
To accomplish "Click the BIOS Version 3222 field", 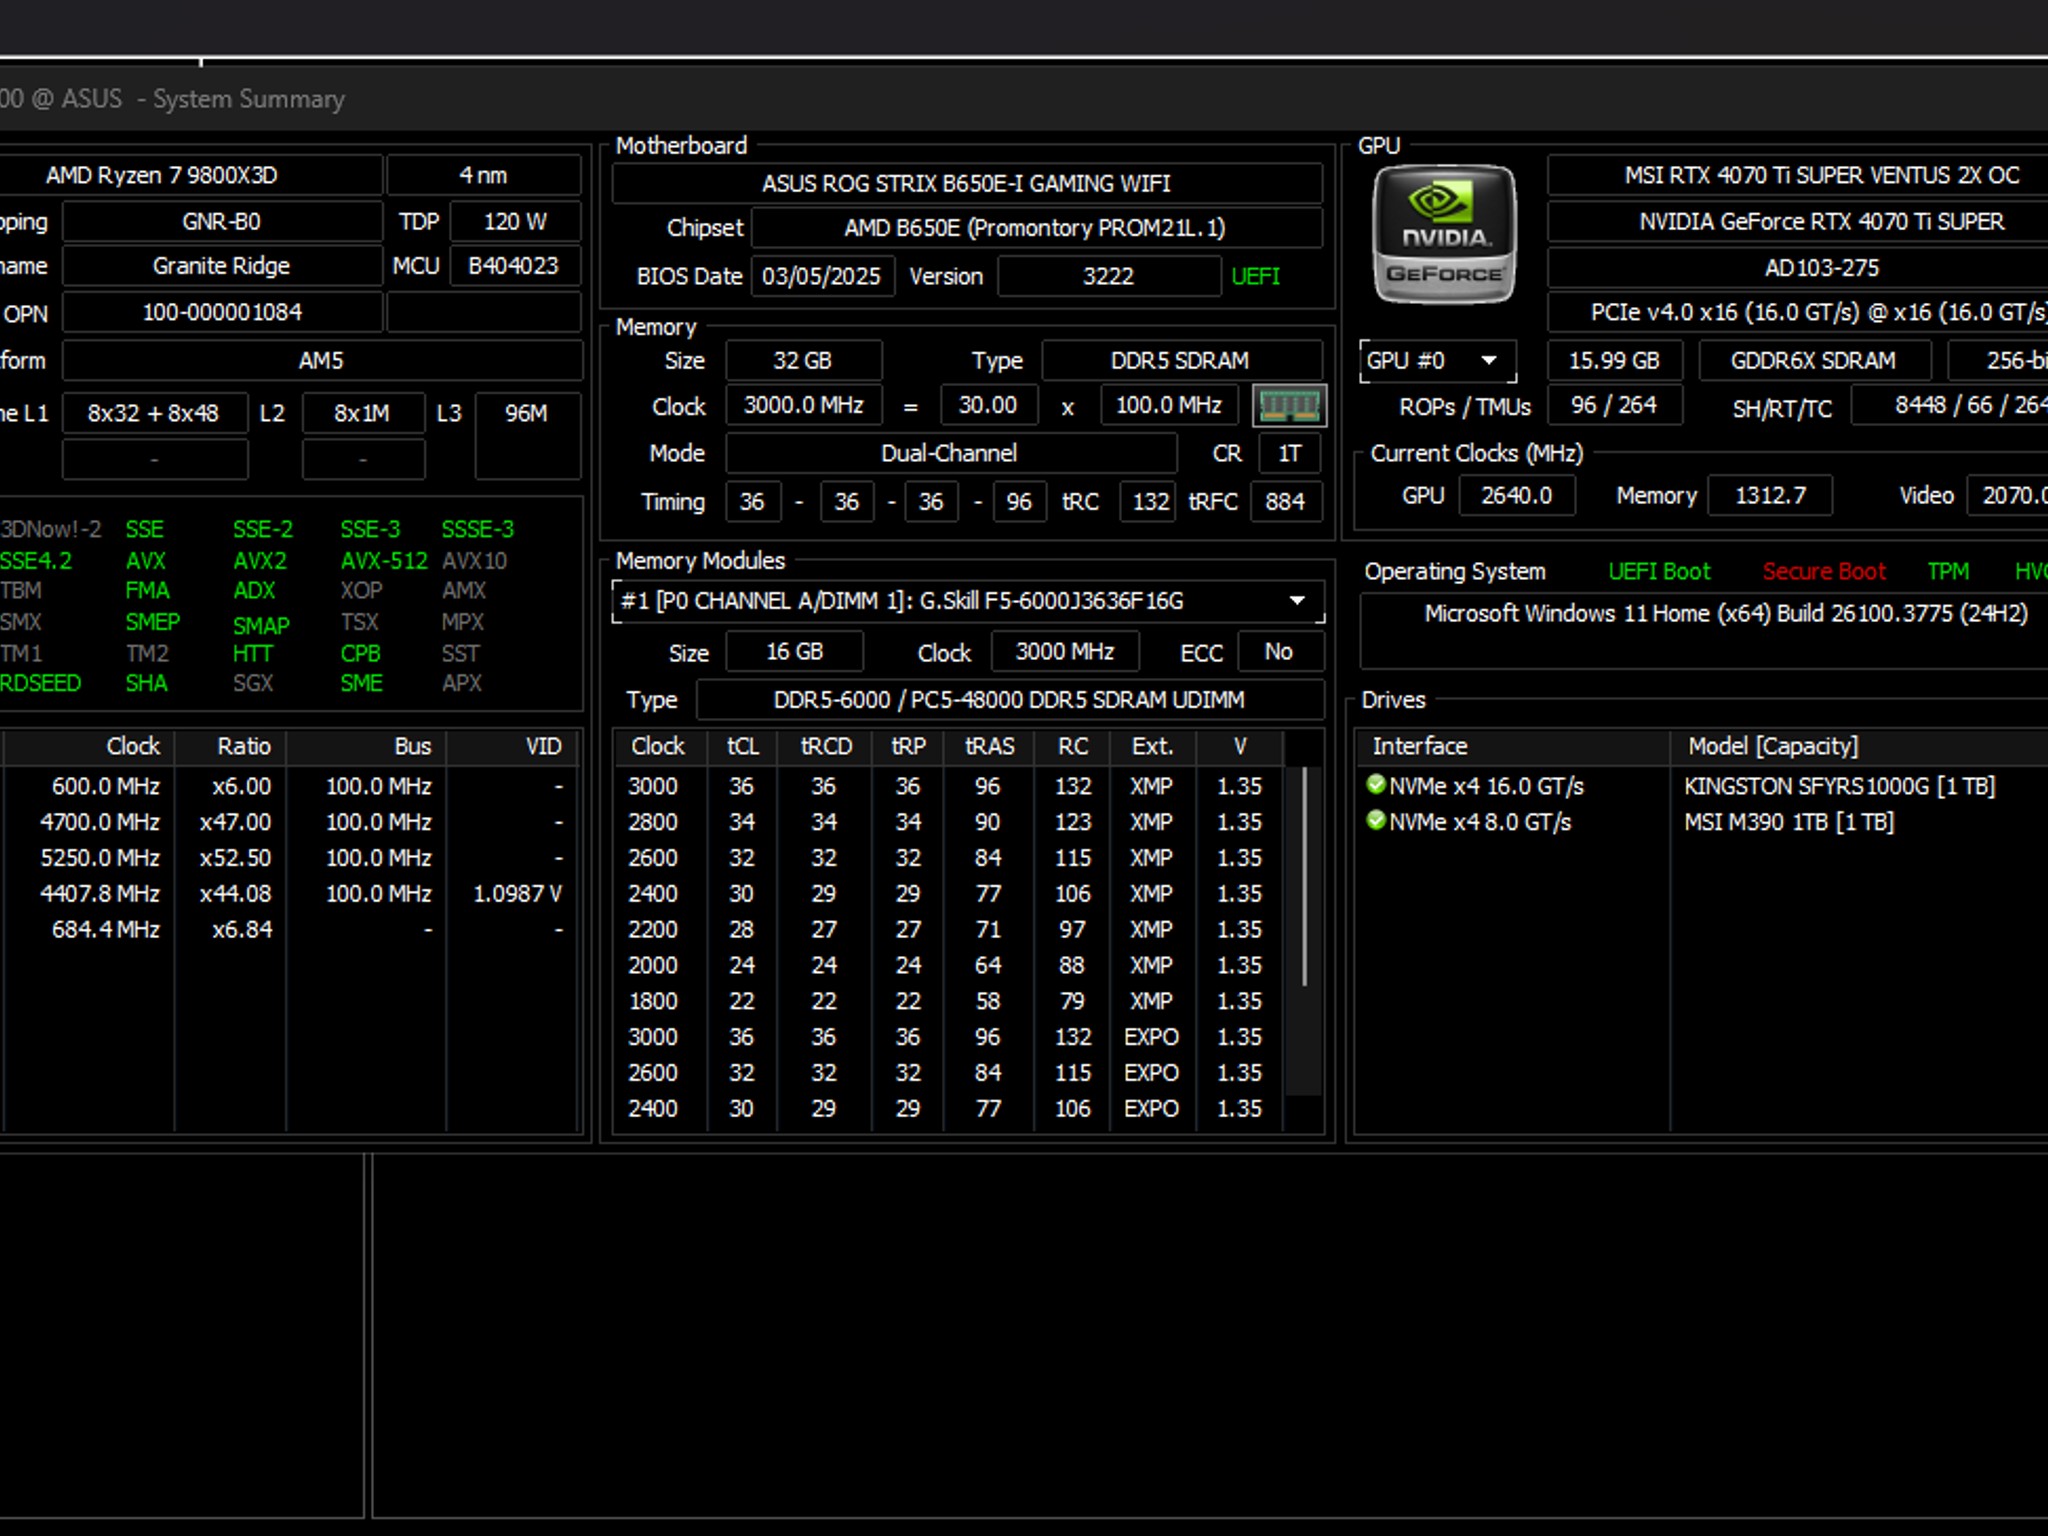I will point(1108,276).
